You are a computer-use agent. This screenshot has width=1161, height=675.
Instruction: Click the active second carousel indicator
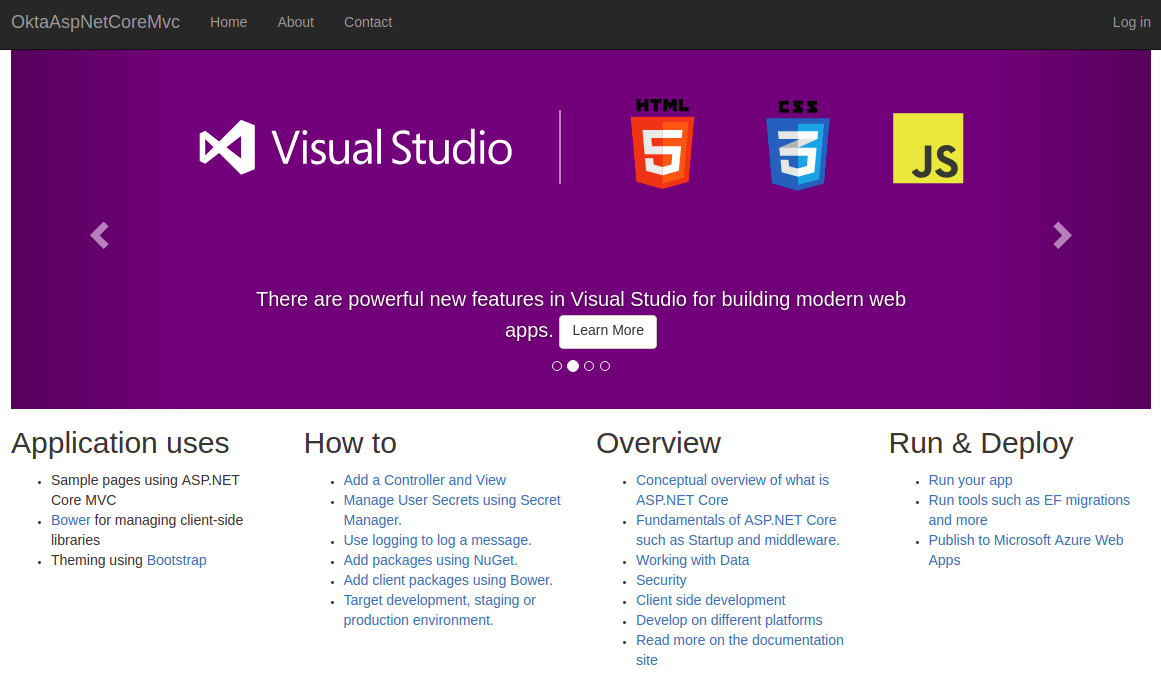click(573, 366)
